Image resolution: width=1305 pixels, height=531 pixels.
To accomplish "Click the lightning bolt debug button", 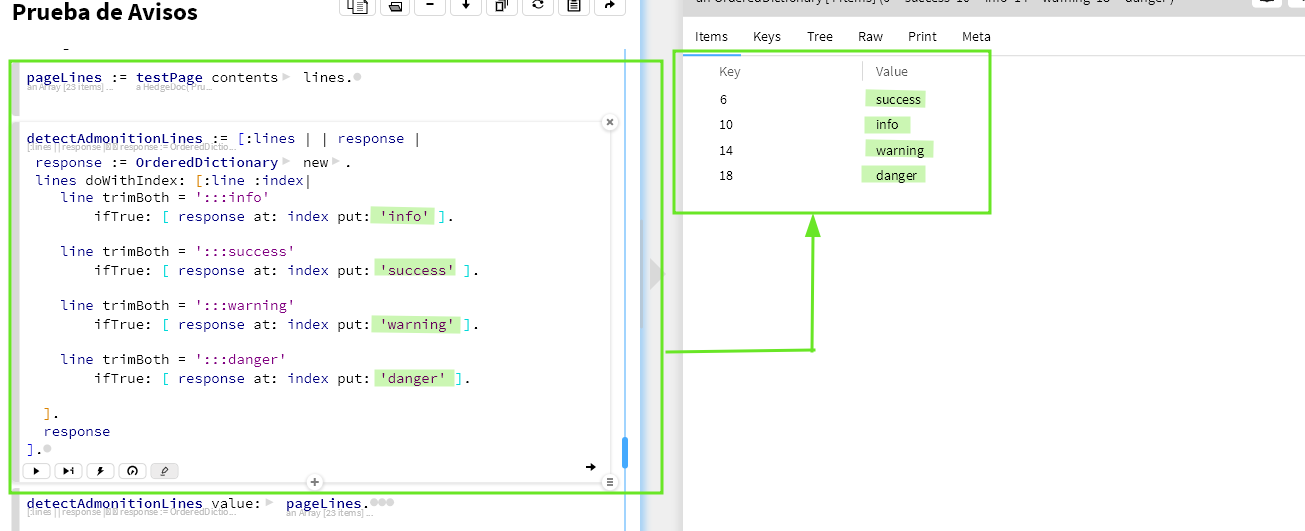I will (x=100, y=470).
